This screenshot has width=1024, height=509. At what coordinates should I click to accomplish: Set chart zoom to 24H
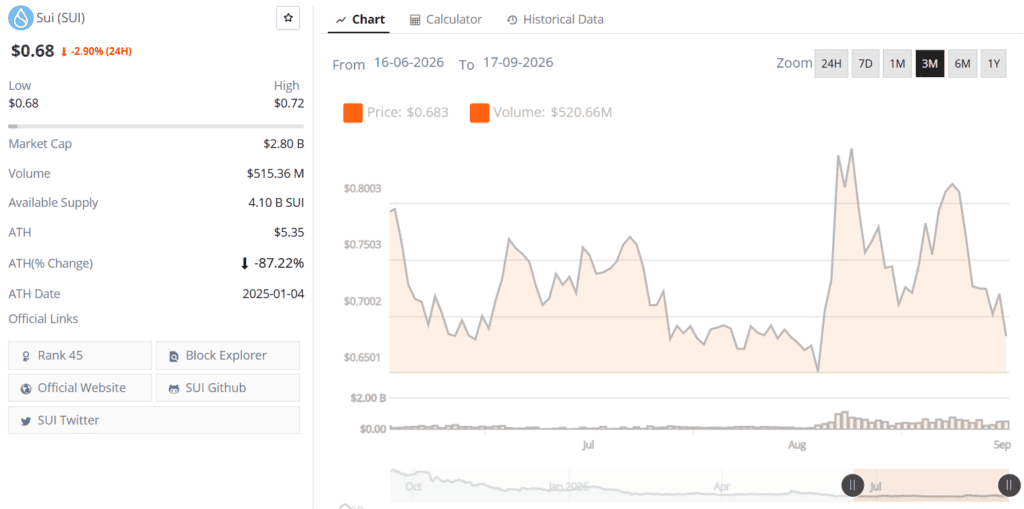coord(831,63)
